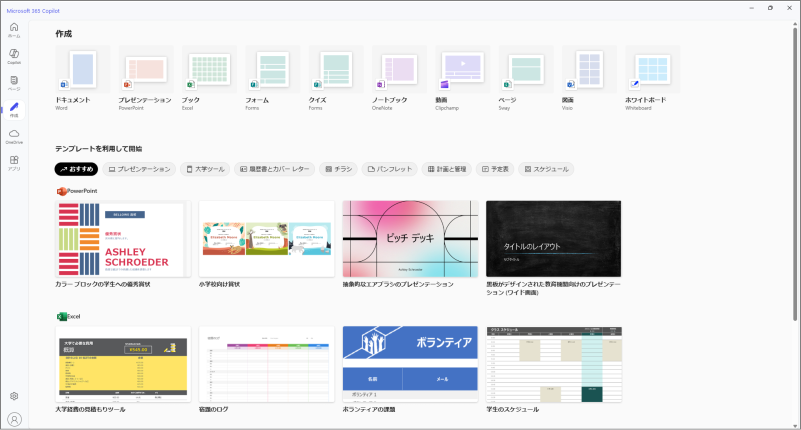The height and width of the screenshot is (430, 801).
Task: Select the チラシ template filter
Action: [338, 169]
